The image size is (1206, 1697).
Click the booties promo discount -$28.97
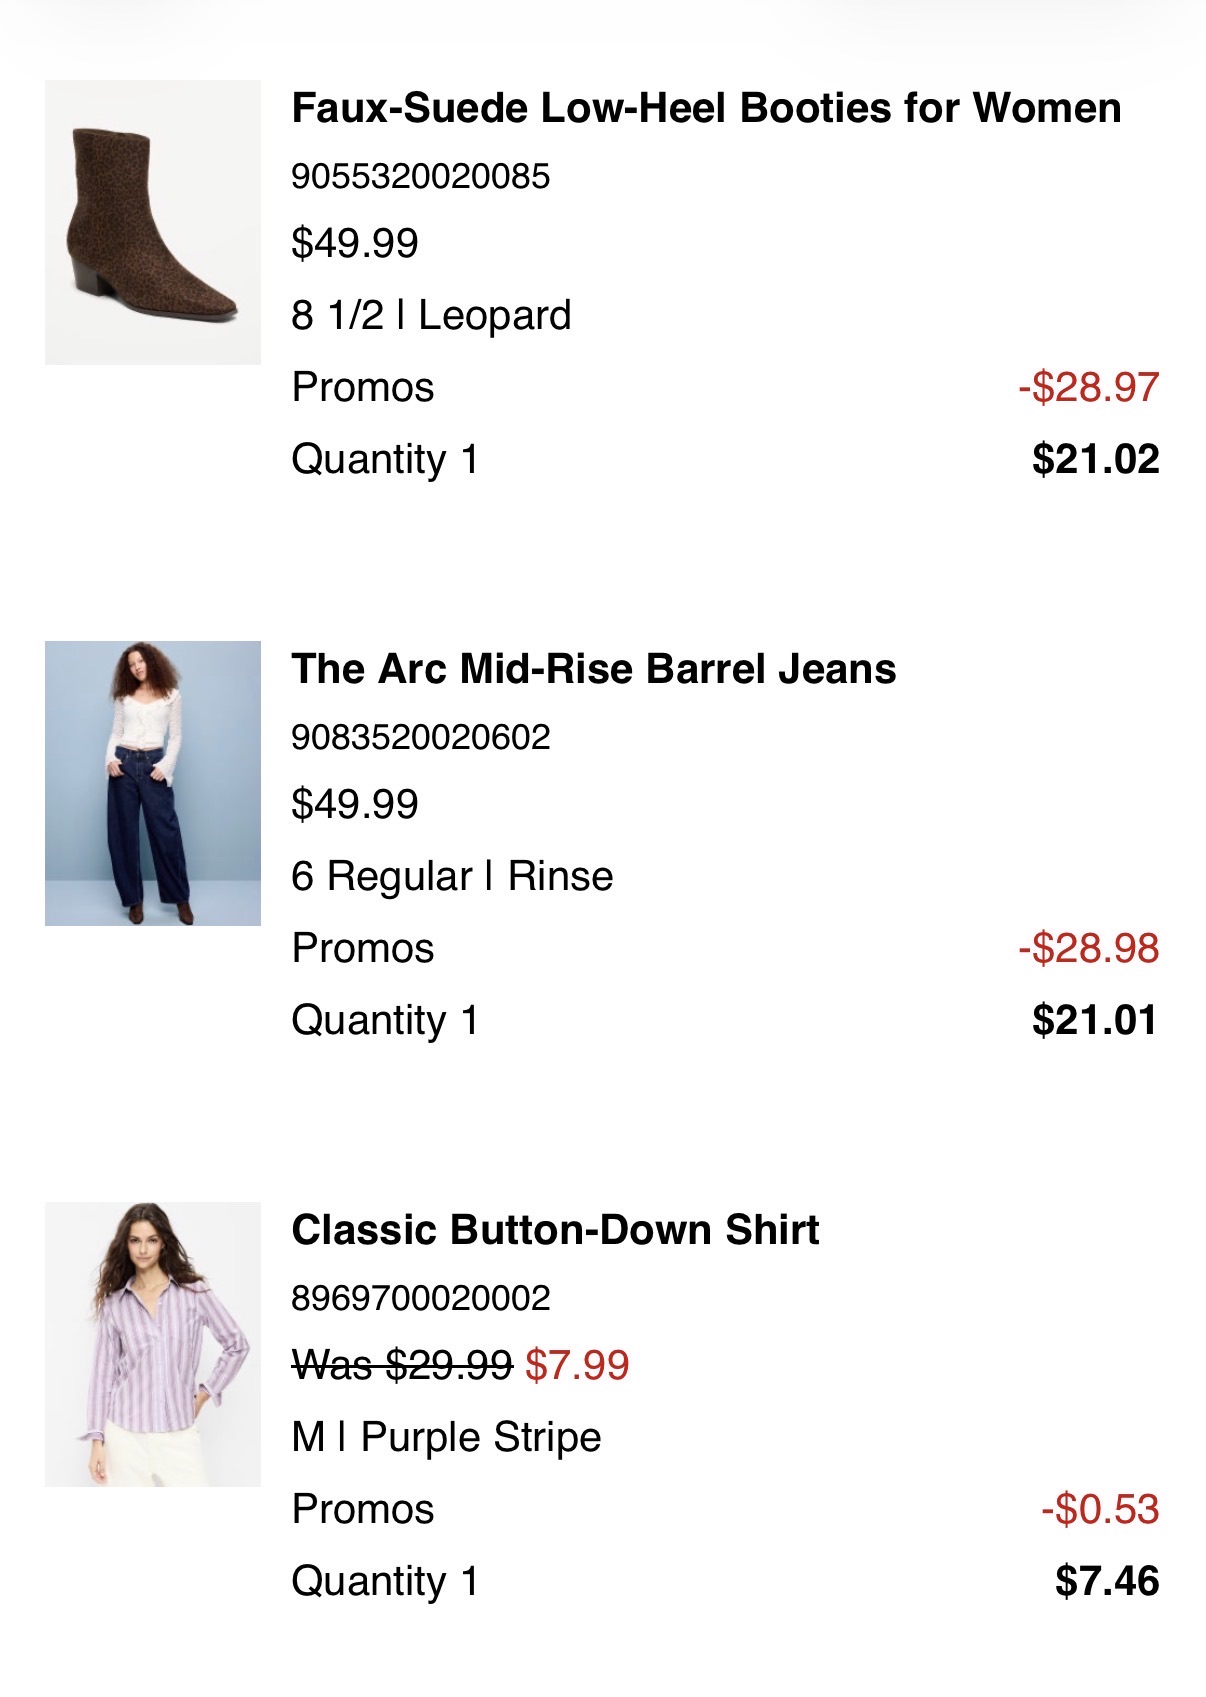click(1089, 387)
